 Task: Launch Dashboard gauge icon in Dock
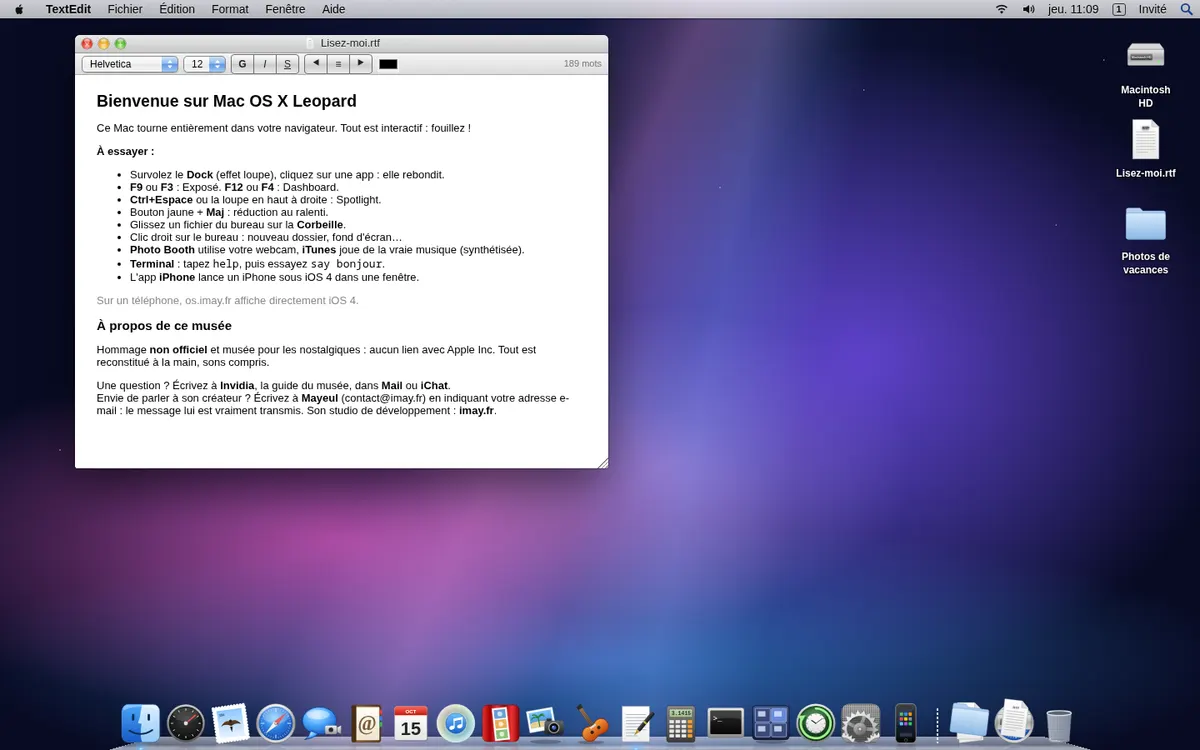(186, 723)
